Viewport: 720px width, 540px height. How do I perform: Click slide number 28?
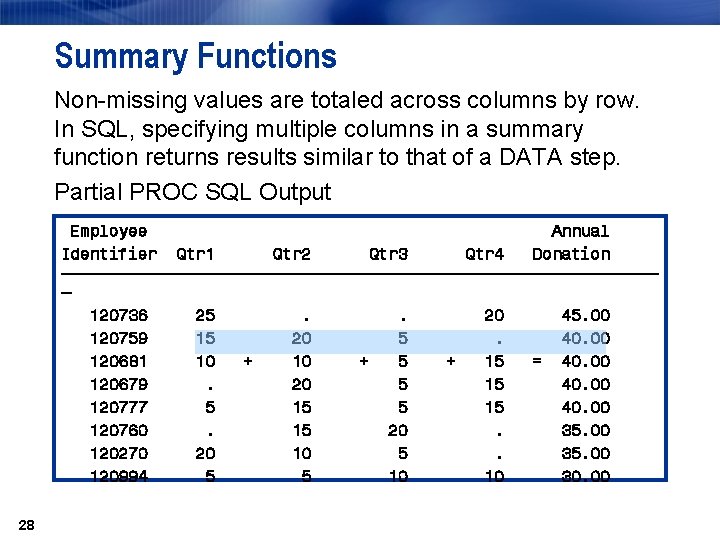point(27,525)
